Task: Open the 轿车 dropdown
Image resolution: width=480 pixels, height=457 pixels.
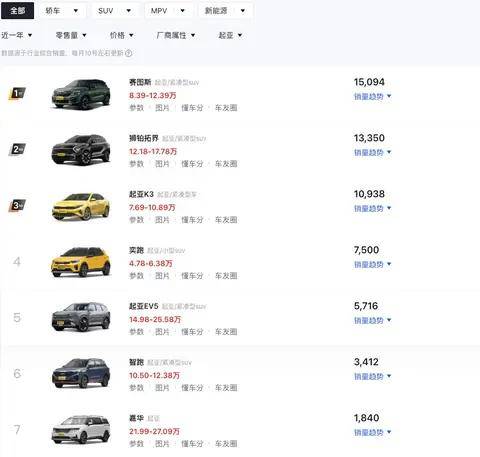Action: [62, 11]
